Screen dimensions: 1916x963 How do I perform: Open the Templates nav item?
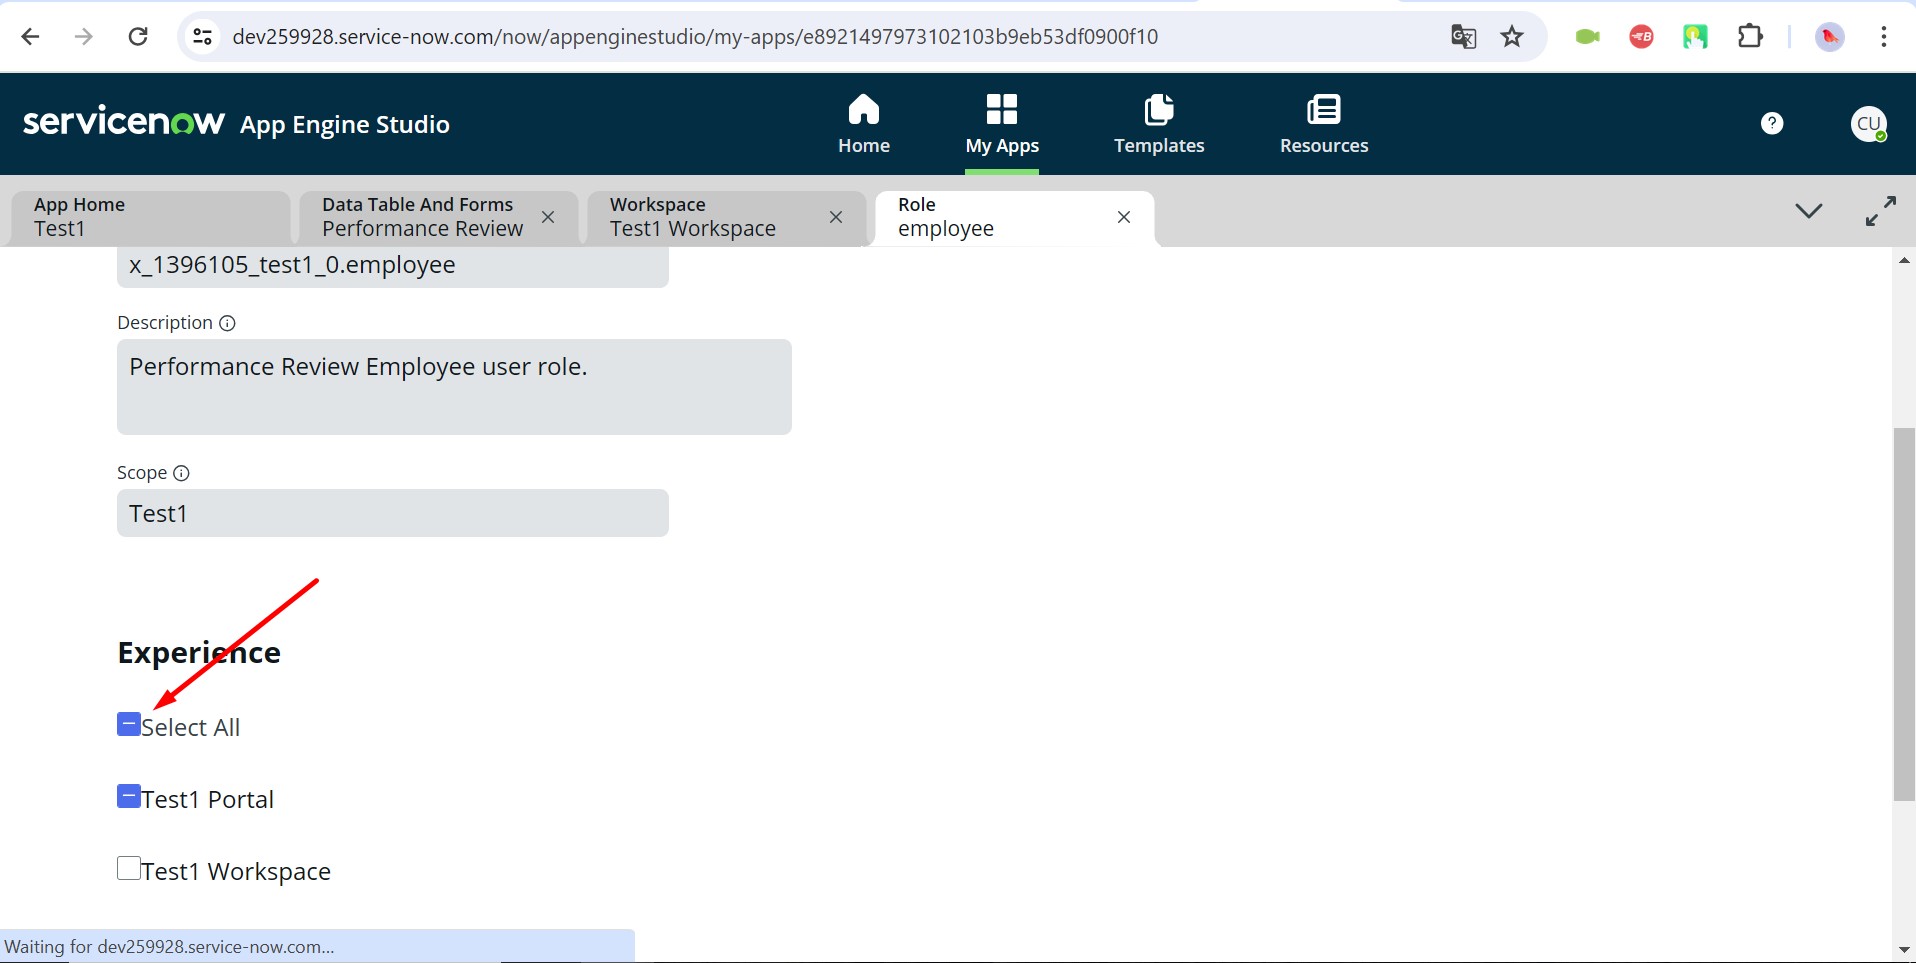[1159, 124]
